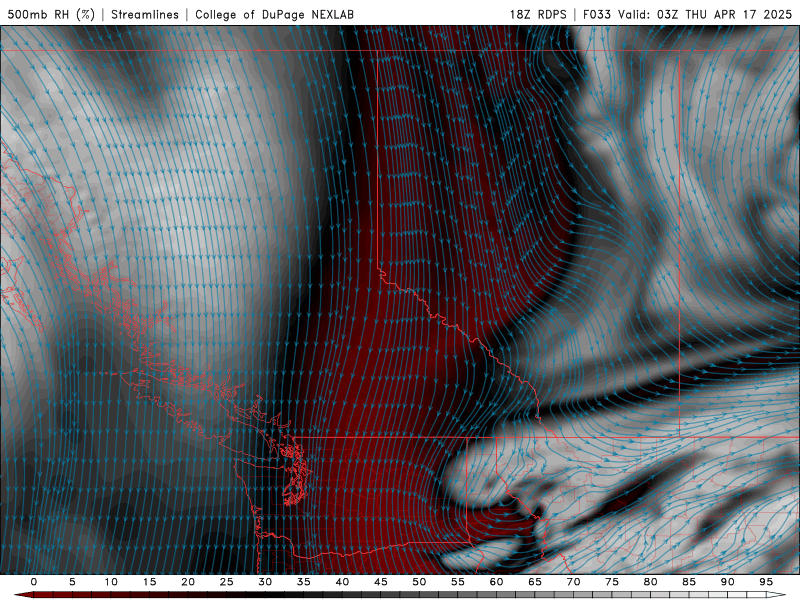This screenshot has width=800, height=600.
Task: Click the colorbar label "0"
Action: coord(34,582)
